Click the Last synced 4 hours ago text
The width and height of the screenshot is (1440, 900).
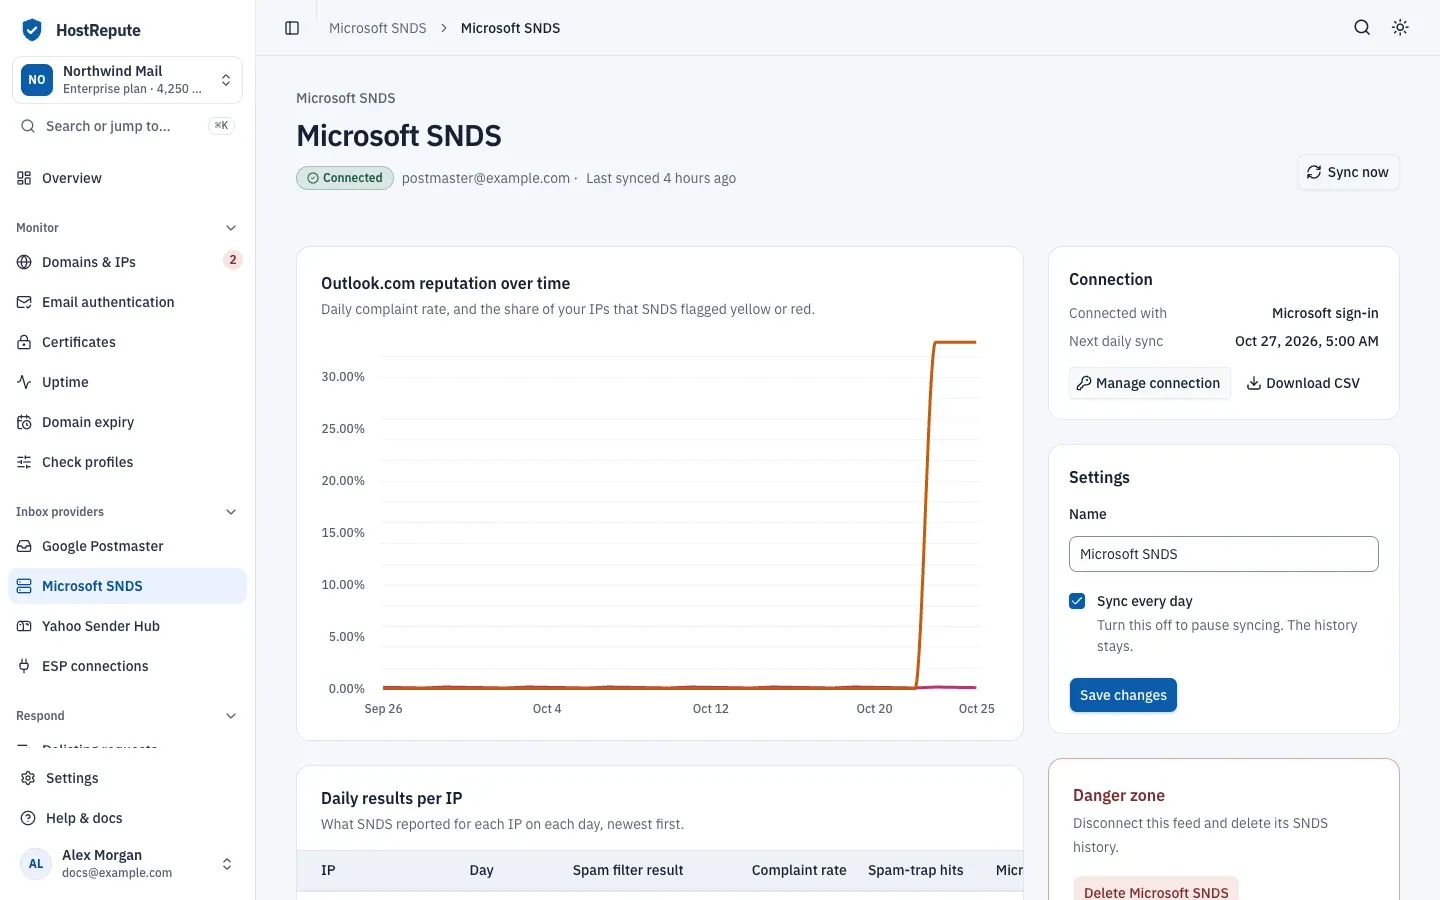coord(661,178)
